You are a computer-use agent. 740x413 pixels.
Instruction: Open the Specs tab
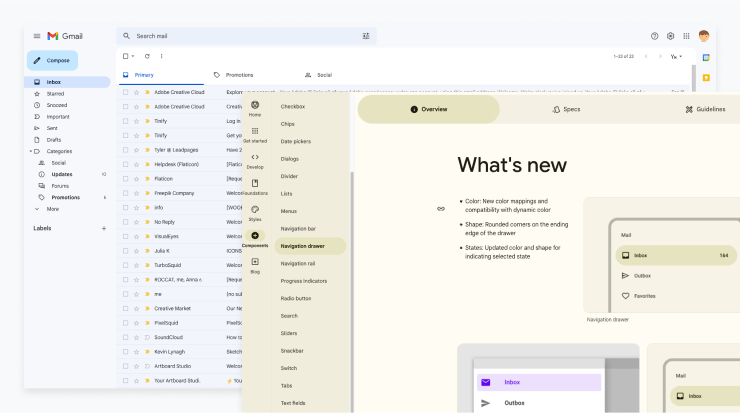click(x=566, y=110)
